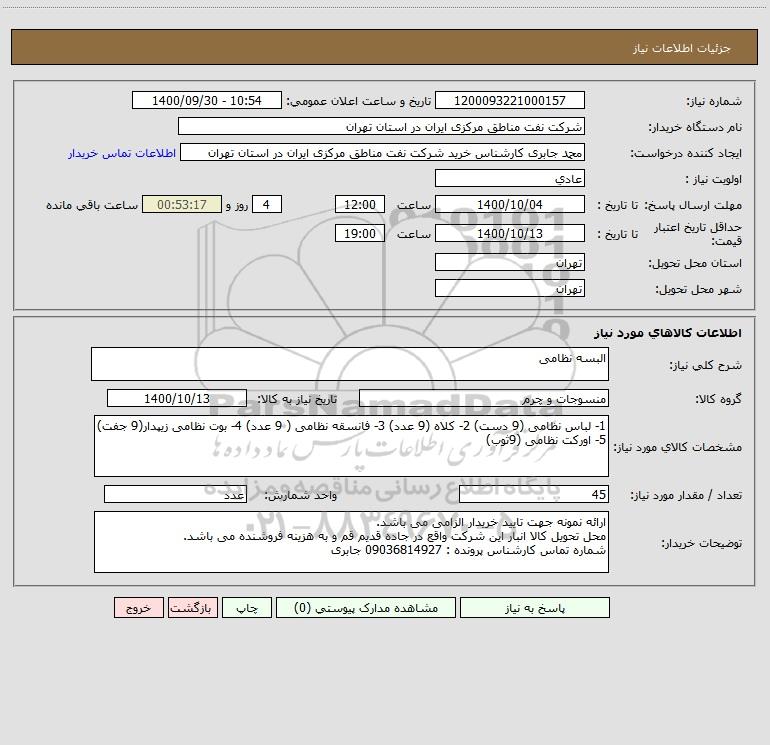Click the اولویت نیاز label
The height and width of the screenshot is (745, 770).
(x=714, y=180)
